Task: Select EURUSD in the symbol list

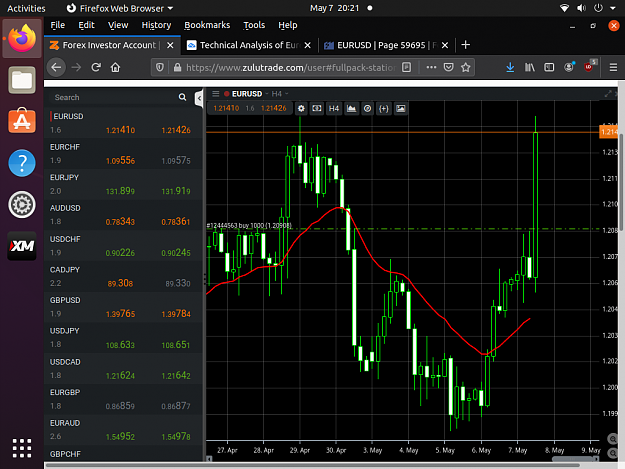Action: [x=124, y=123]
